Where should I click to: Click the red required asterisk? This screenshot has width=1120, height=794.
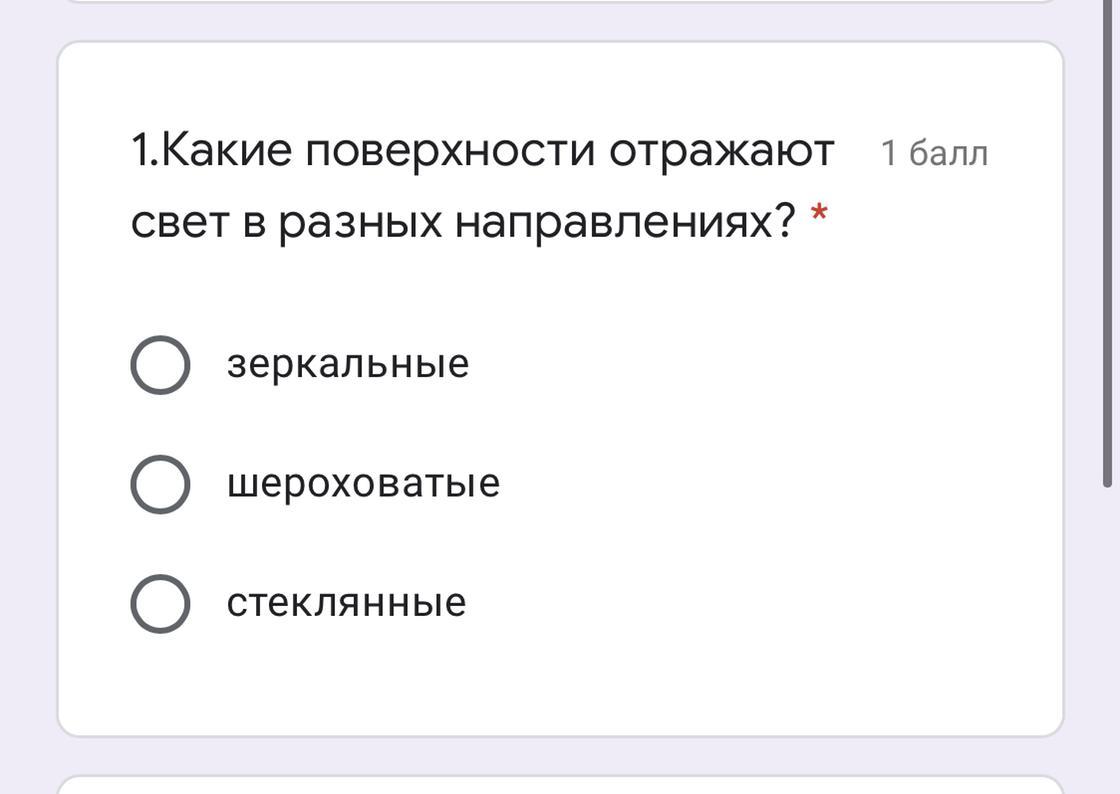tap(819, 213)
